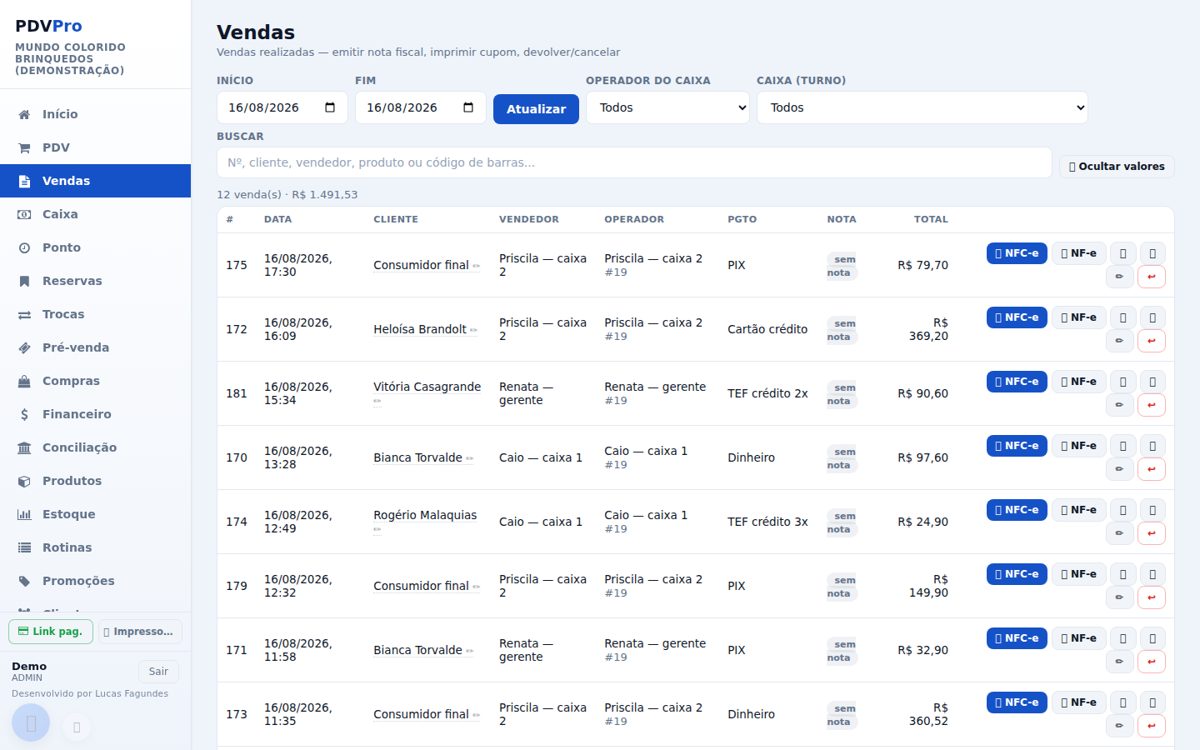The height and width of the screenshot is (750, 1200).
Task: Issue NFC-e for sale 175
Action: (1017, 253)
